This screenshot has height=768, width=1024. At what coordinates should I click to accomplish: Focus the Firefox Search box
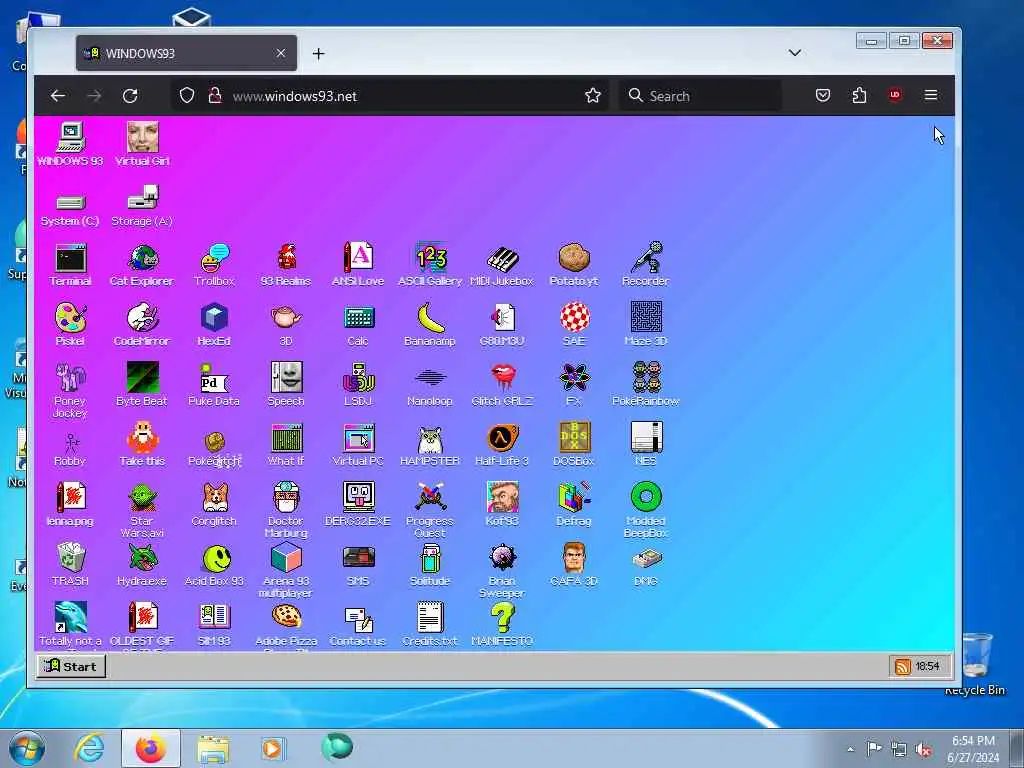700,96
